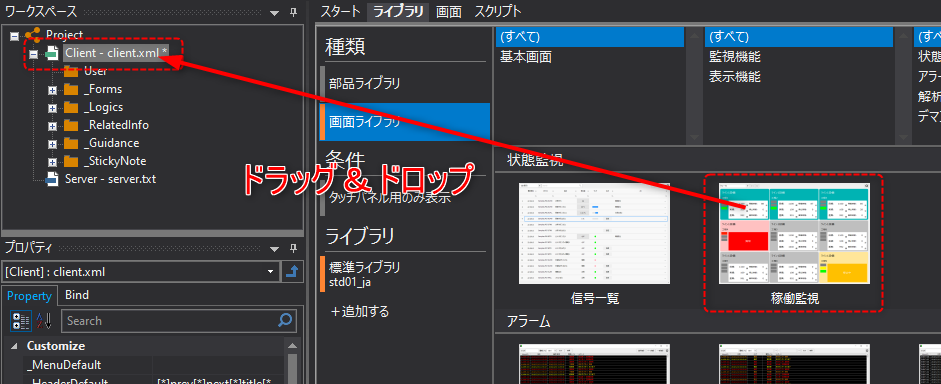Pin the ワークスペース panel

pos(293,11)
